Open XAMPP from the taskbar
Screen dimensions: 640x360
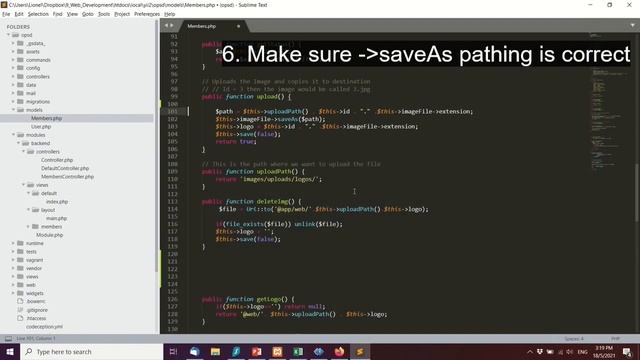click(277, 351)
